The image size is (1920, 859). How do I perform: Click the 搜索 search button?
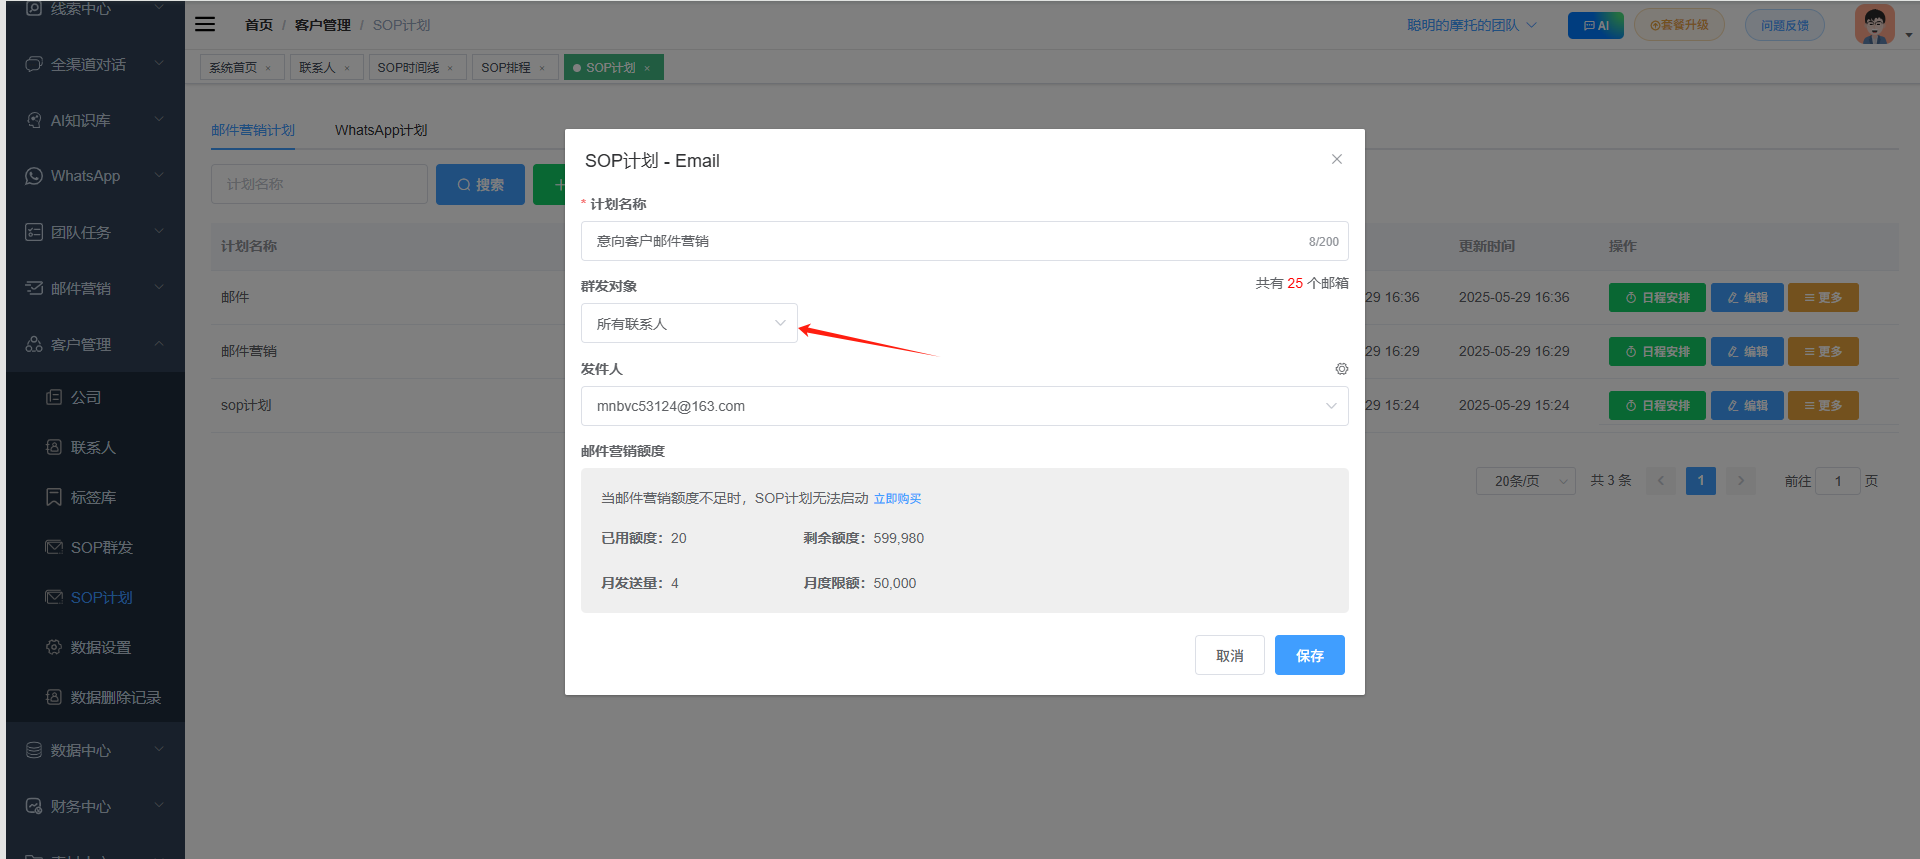tap(480, 185)
